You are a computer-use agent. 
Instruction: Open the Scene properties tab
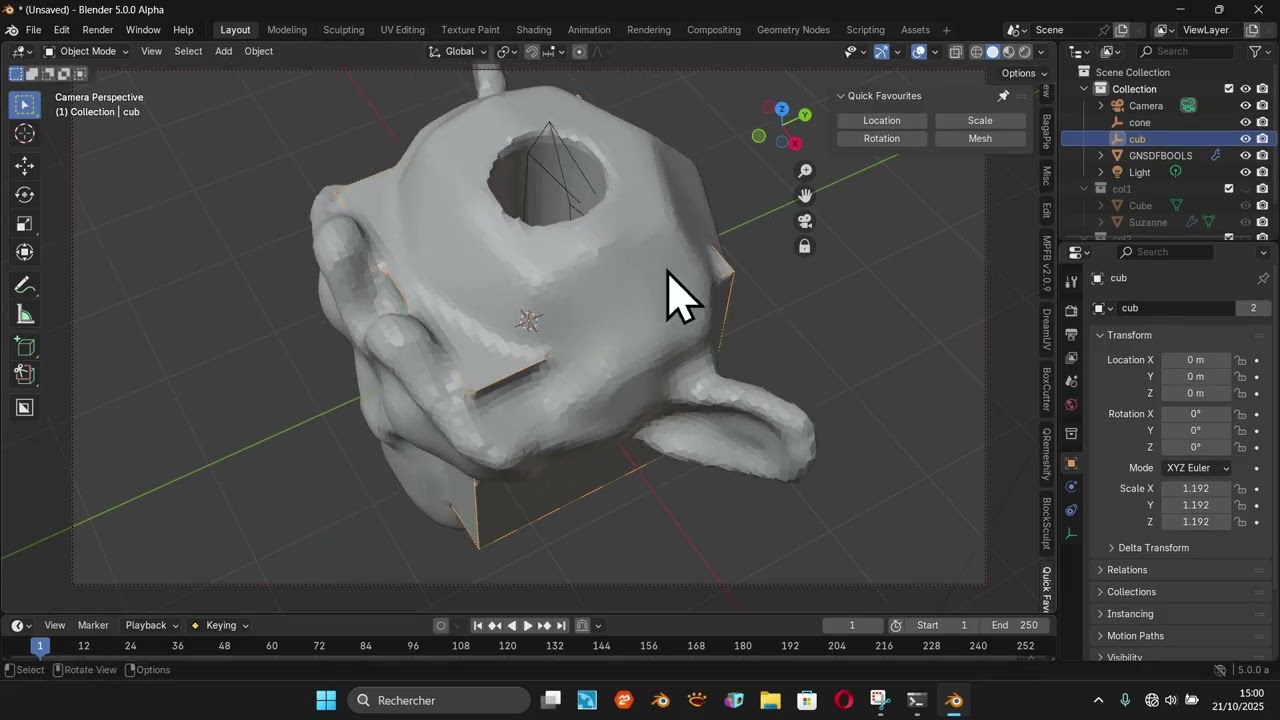(x=1071, y=381)
